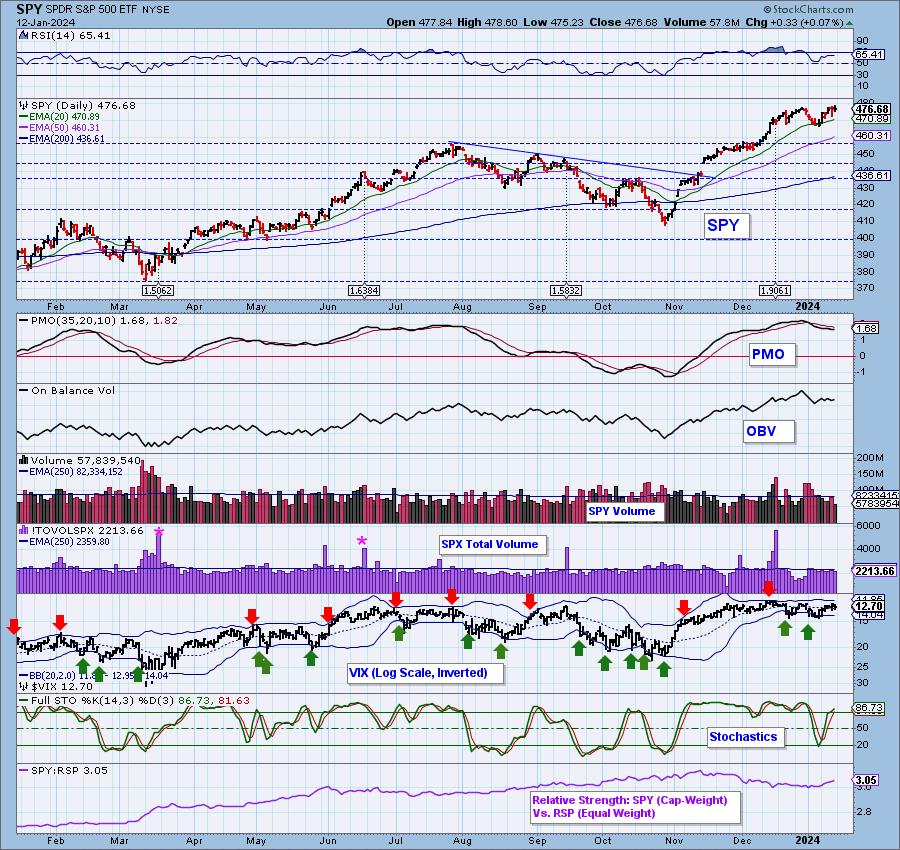
Task: Click the 'Low 475.23' value
Action: click(552, 22)
